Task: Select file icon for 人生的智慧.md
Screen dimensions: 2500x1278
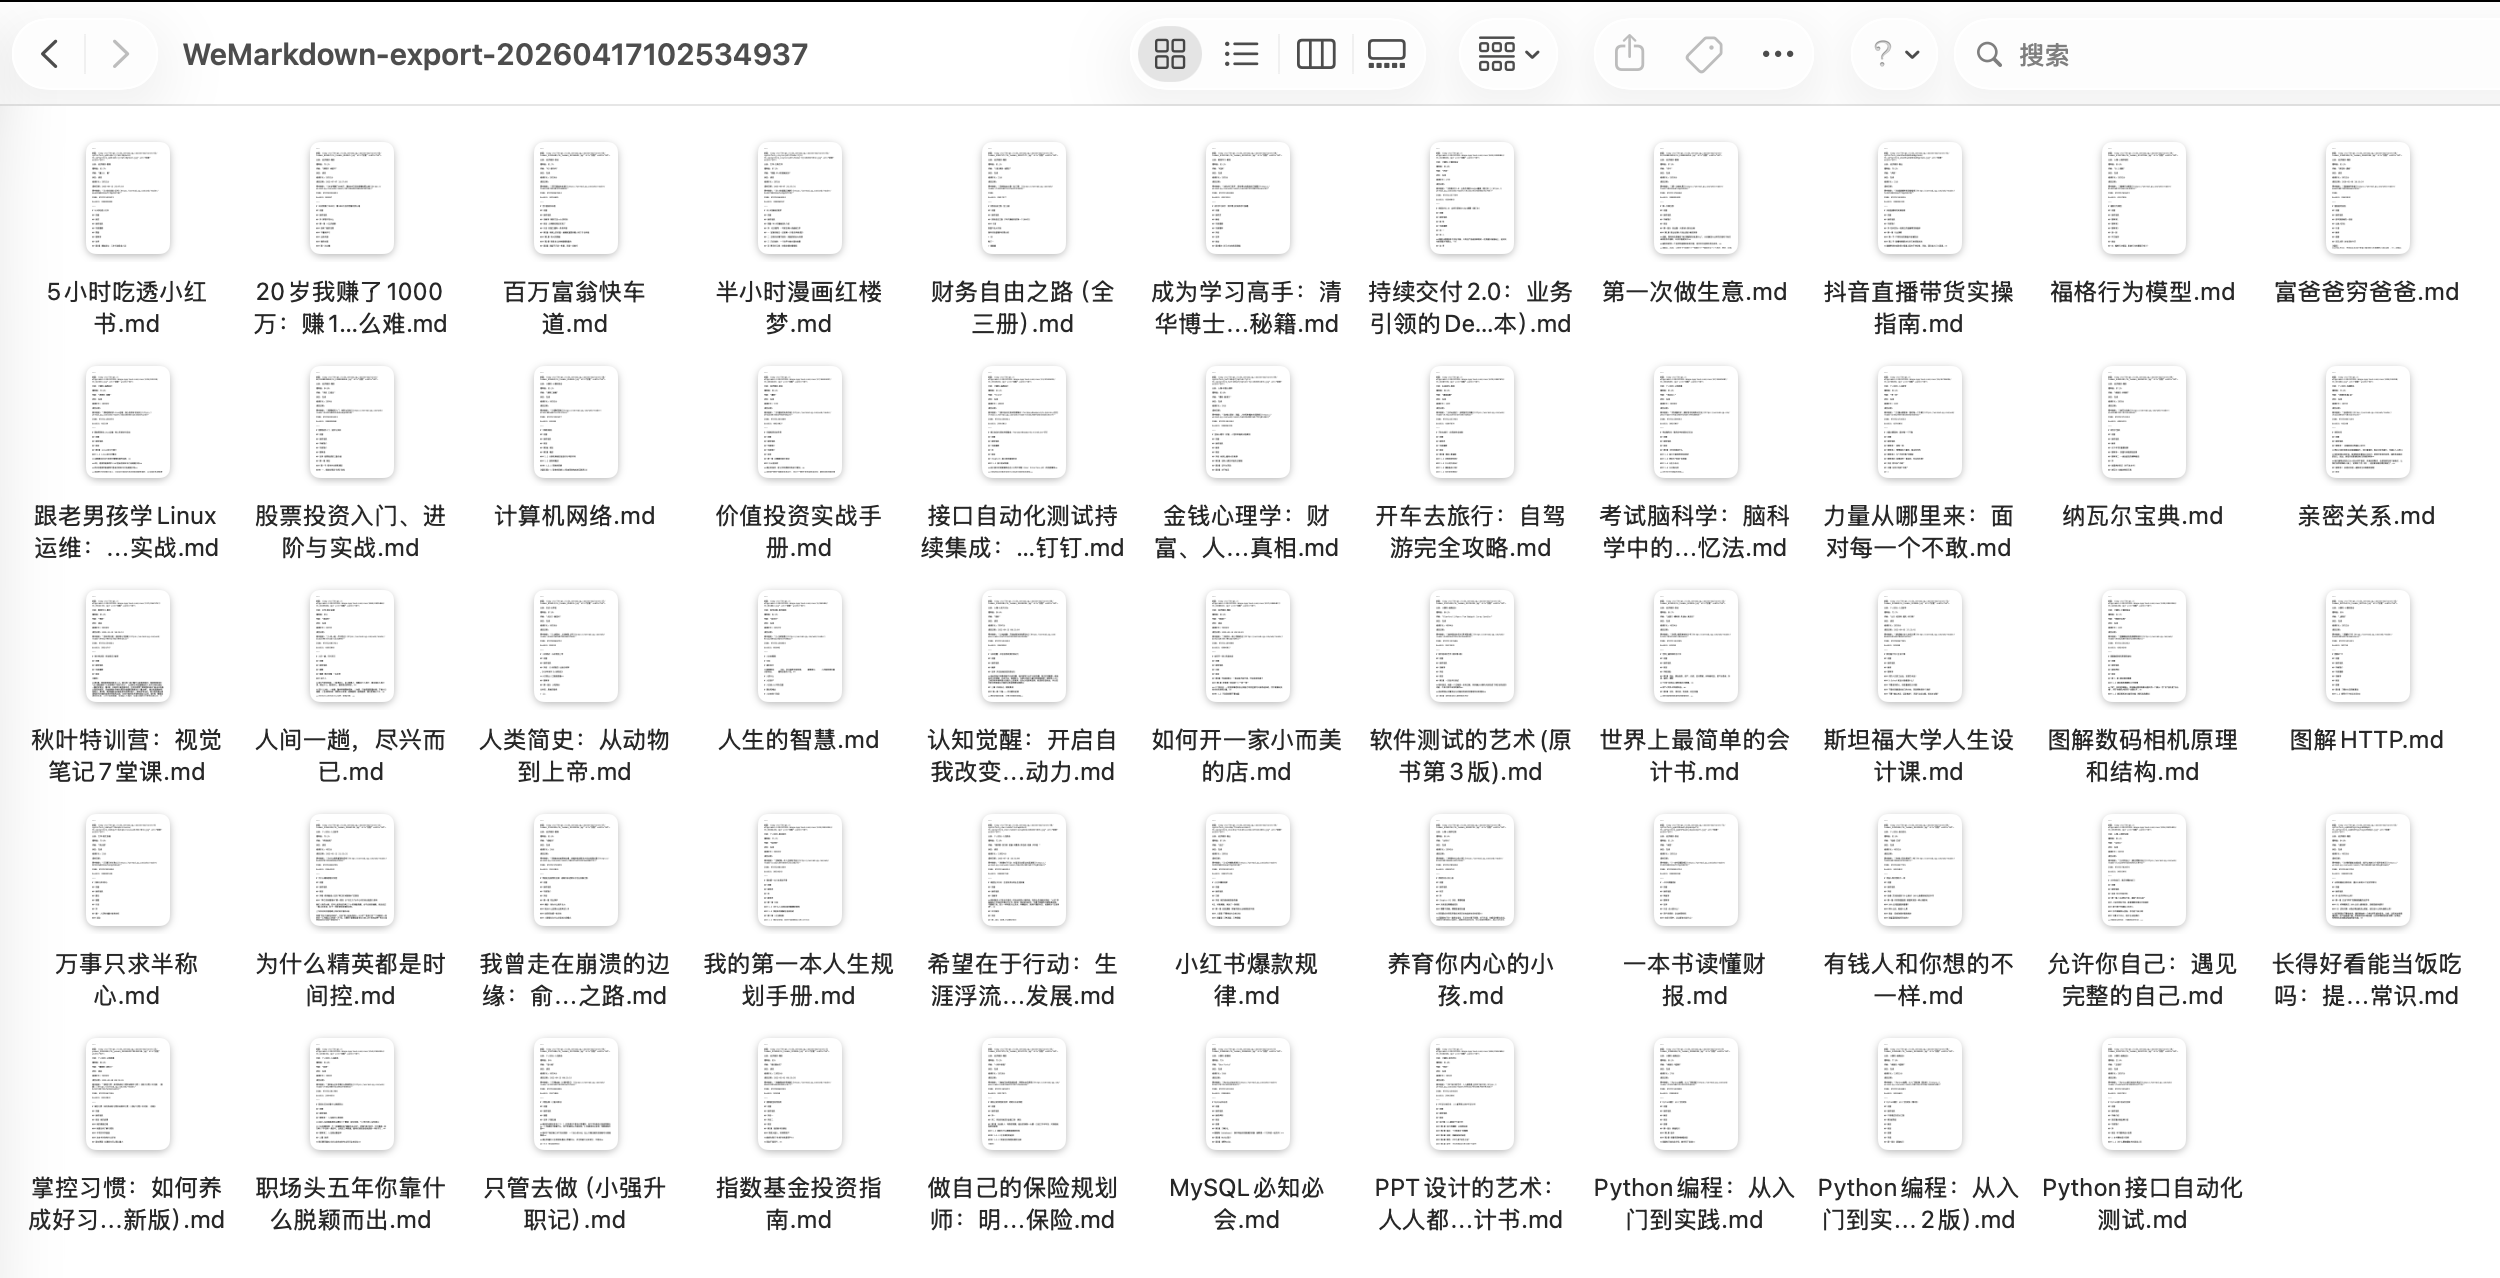Action: [x=799, y=646]
